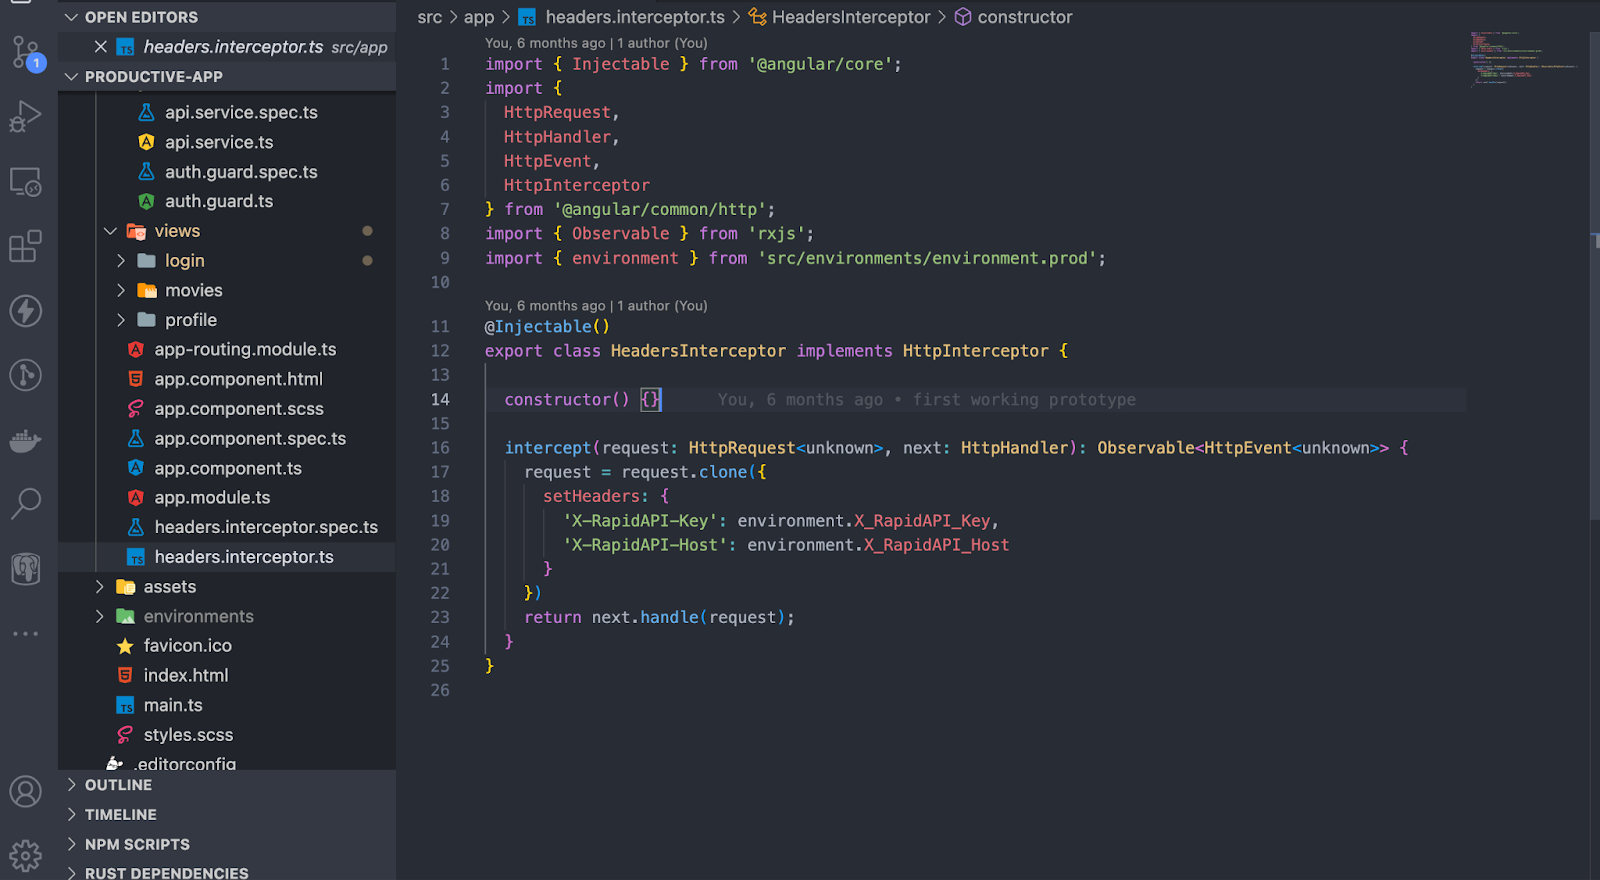The width and height of the screenshot is (1600, 880).
Task: Click the HeadersInterceptor class breadcrumb icon
Action: pos(758,17)
